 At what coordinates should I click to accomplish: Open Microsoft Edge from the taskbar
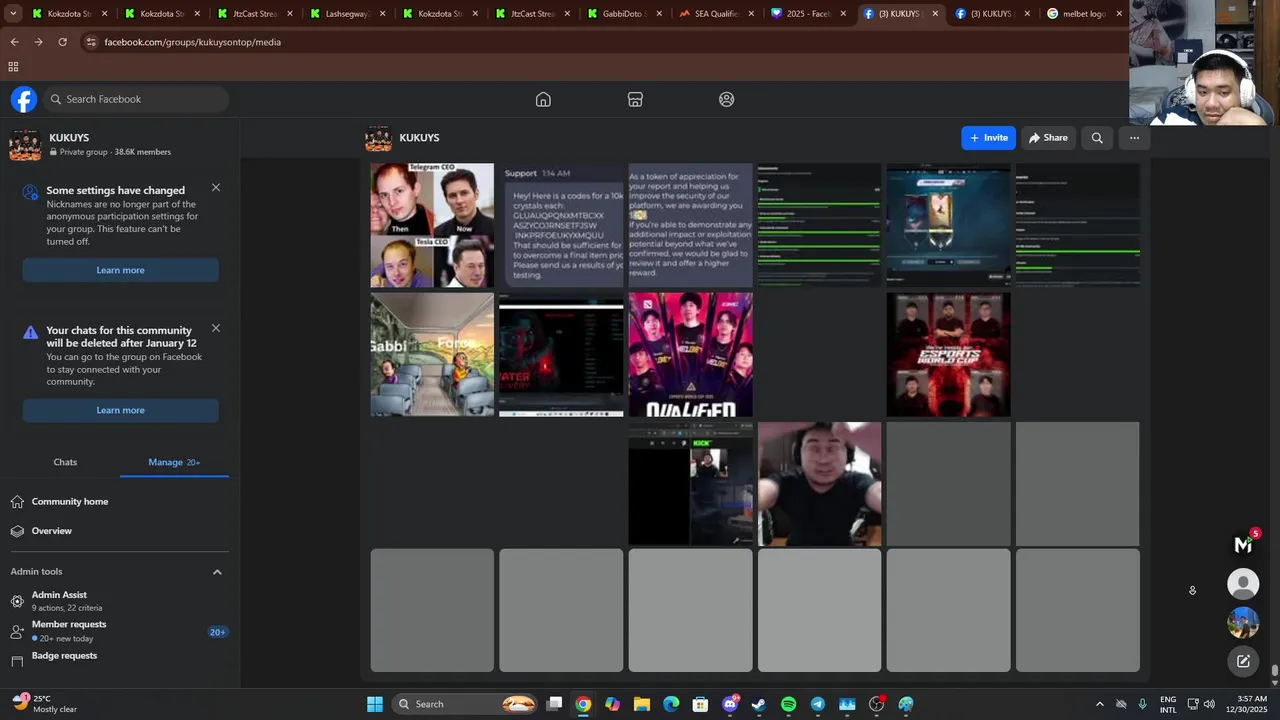671,704
